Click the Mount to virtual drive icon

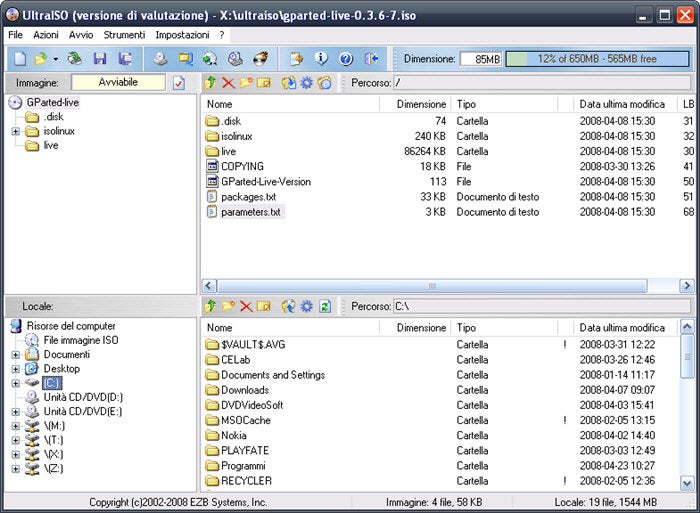(x=235, y=58)
